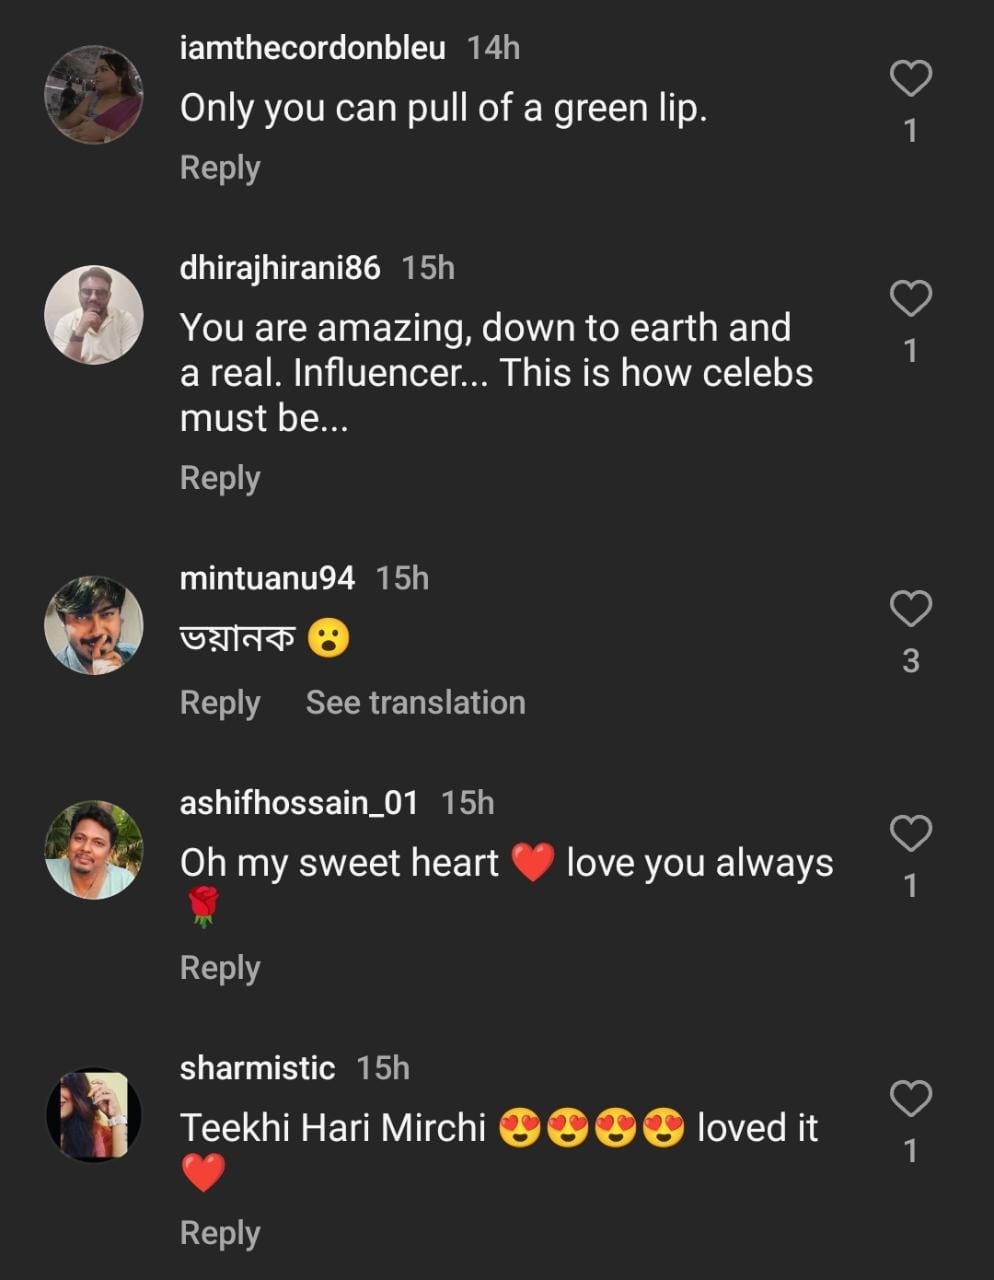
Task: Like the comment by mintuanu94
Action: 910,609
